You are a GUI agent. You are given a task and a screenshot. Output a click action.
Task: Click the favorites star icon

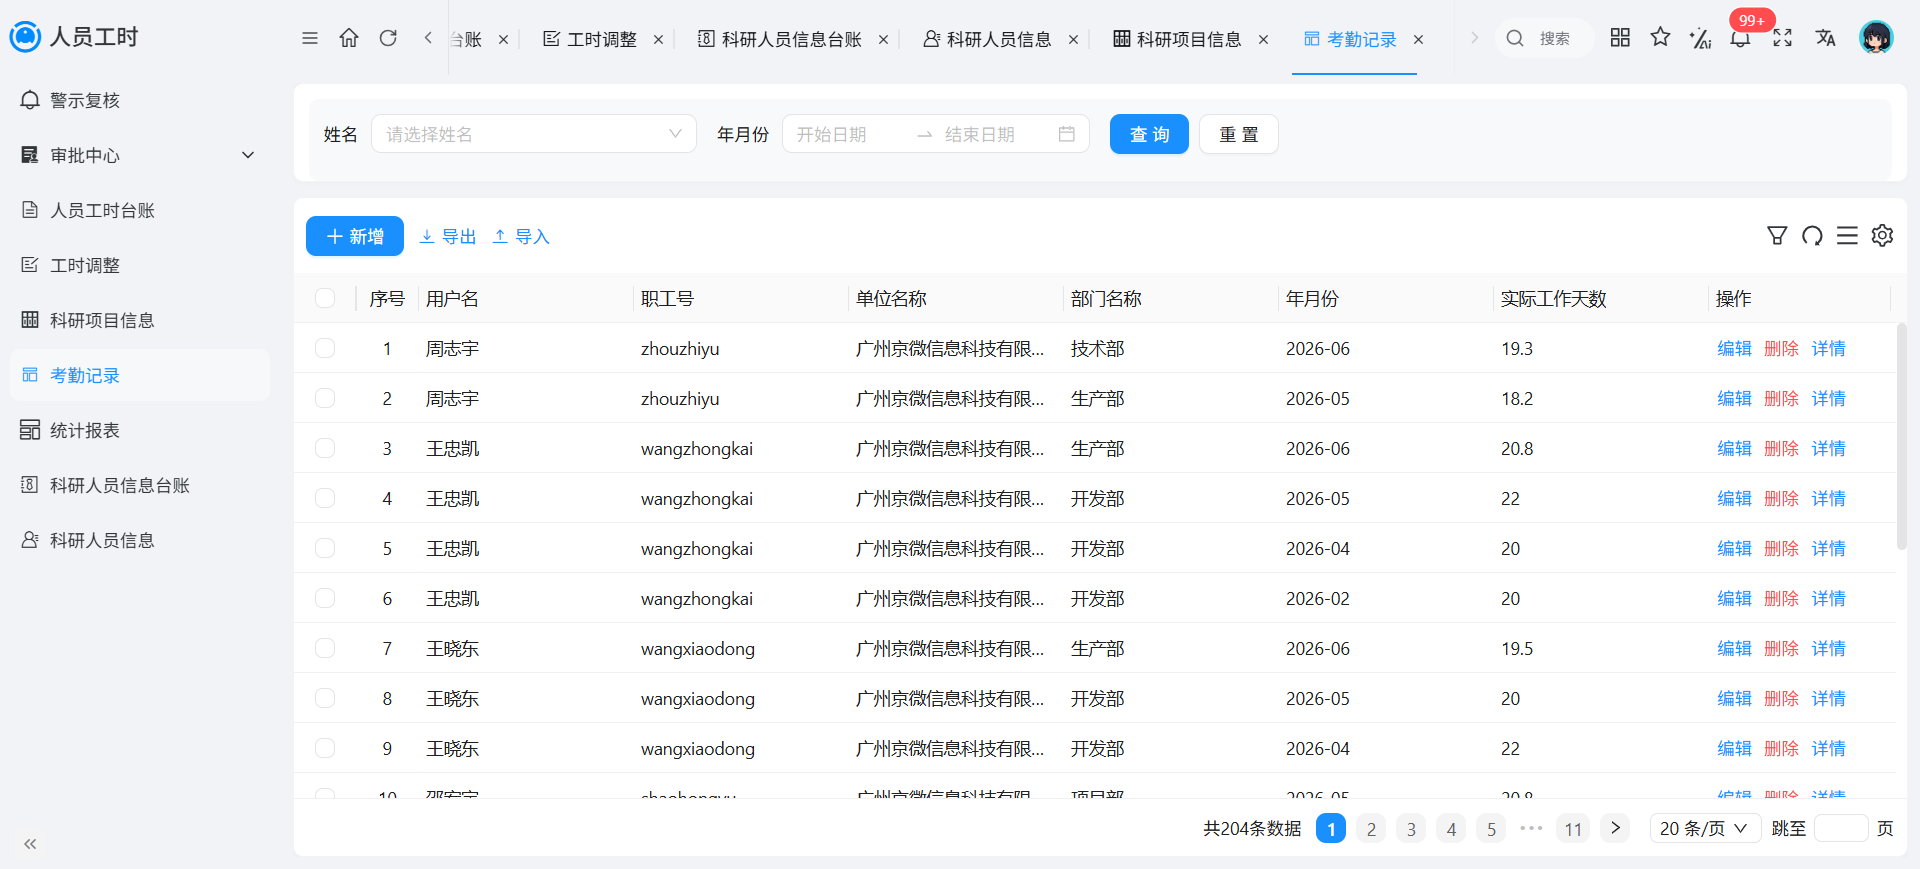1660,38
